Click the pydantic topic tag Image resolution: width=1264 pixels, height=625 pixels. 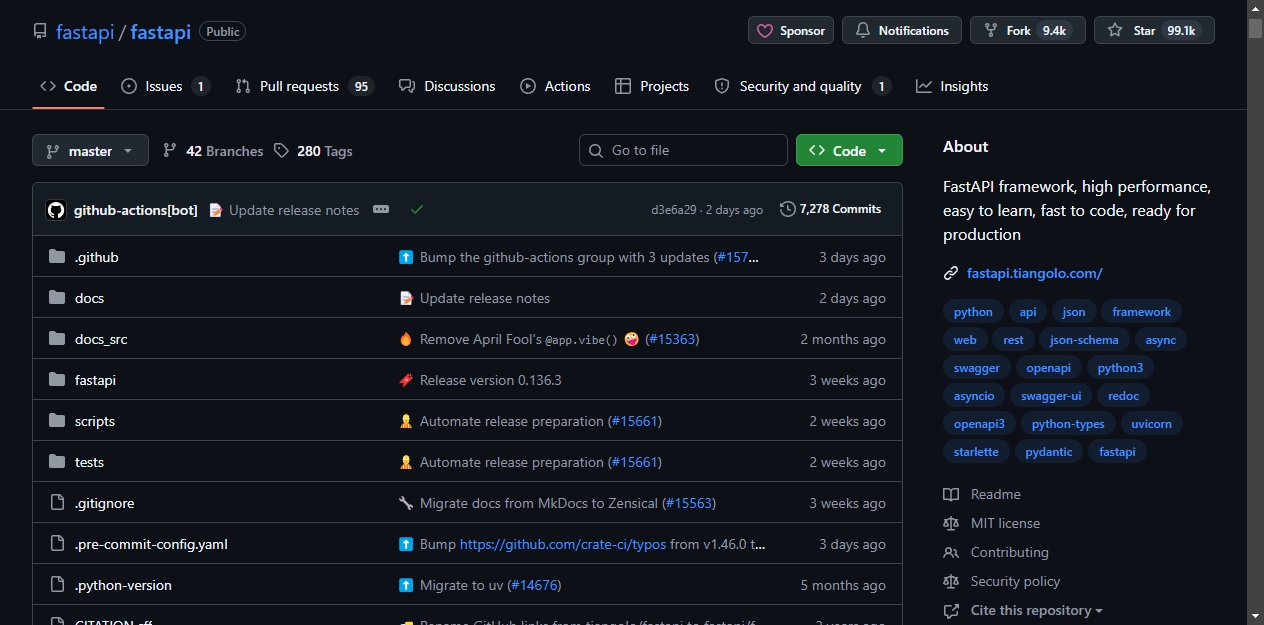(x=1049, y=452)
